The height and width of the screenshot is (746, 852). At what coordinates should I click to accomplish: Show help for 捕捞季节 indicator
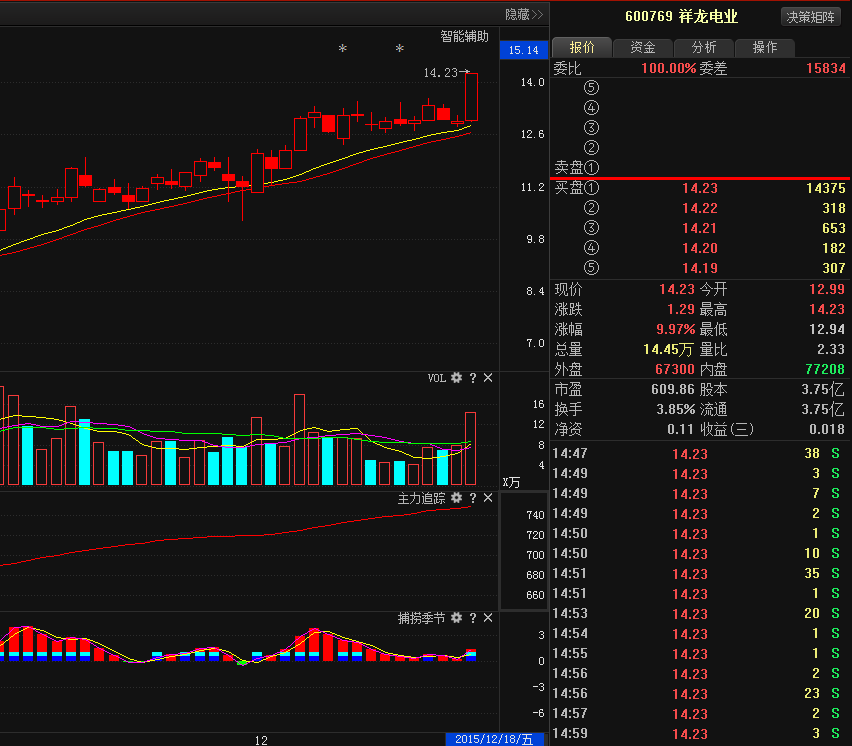click(x=473, y=619)
